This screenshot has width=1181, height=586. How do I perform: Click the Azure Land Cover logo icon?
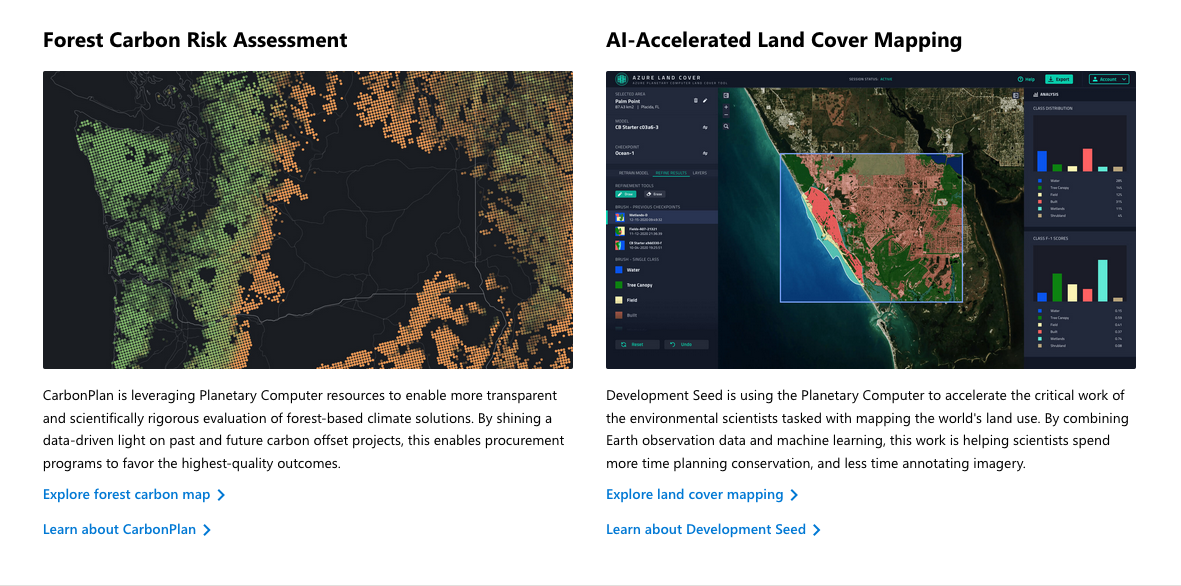coord(621,79)
